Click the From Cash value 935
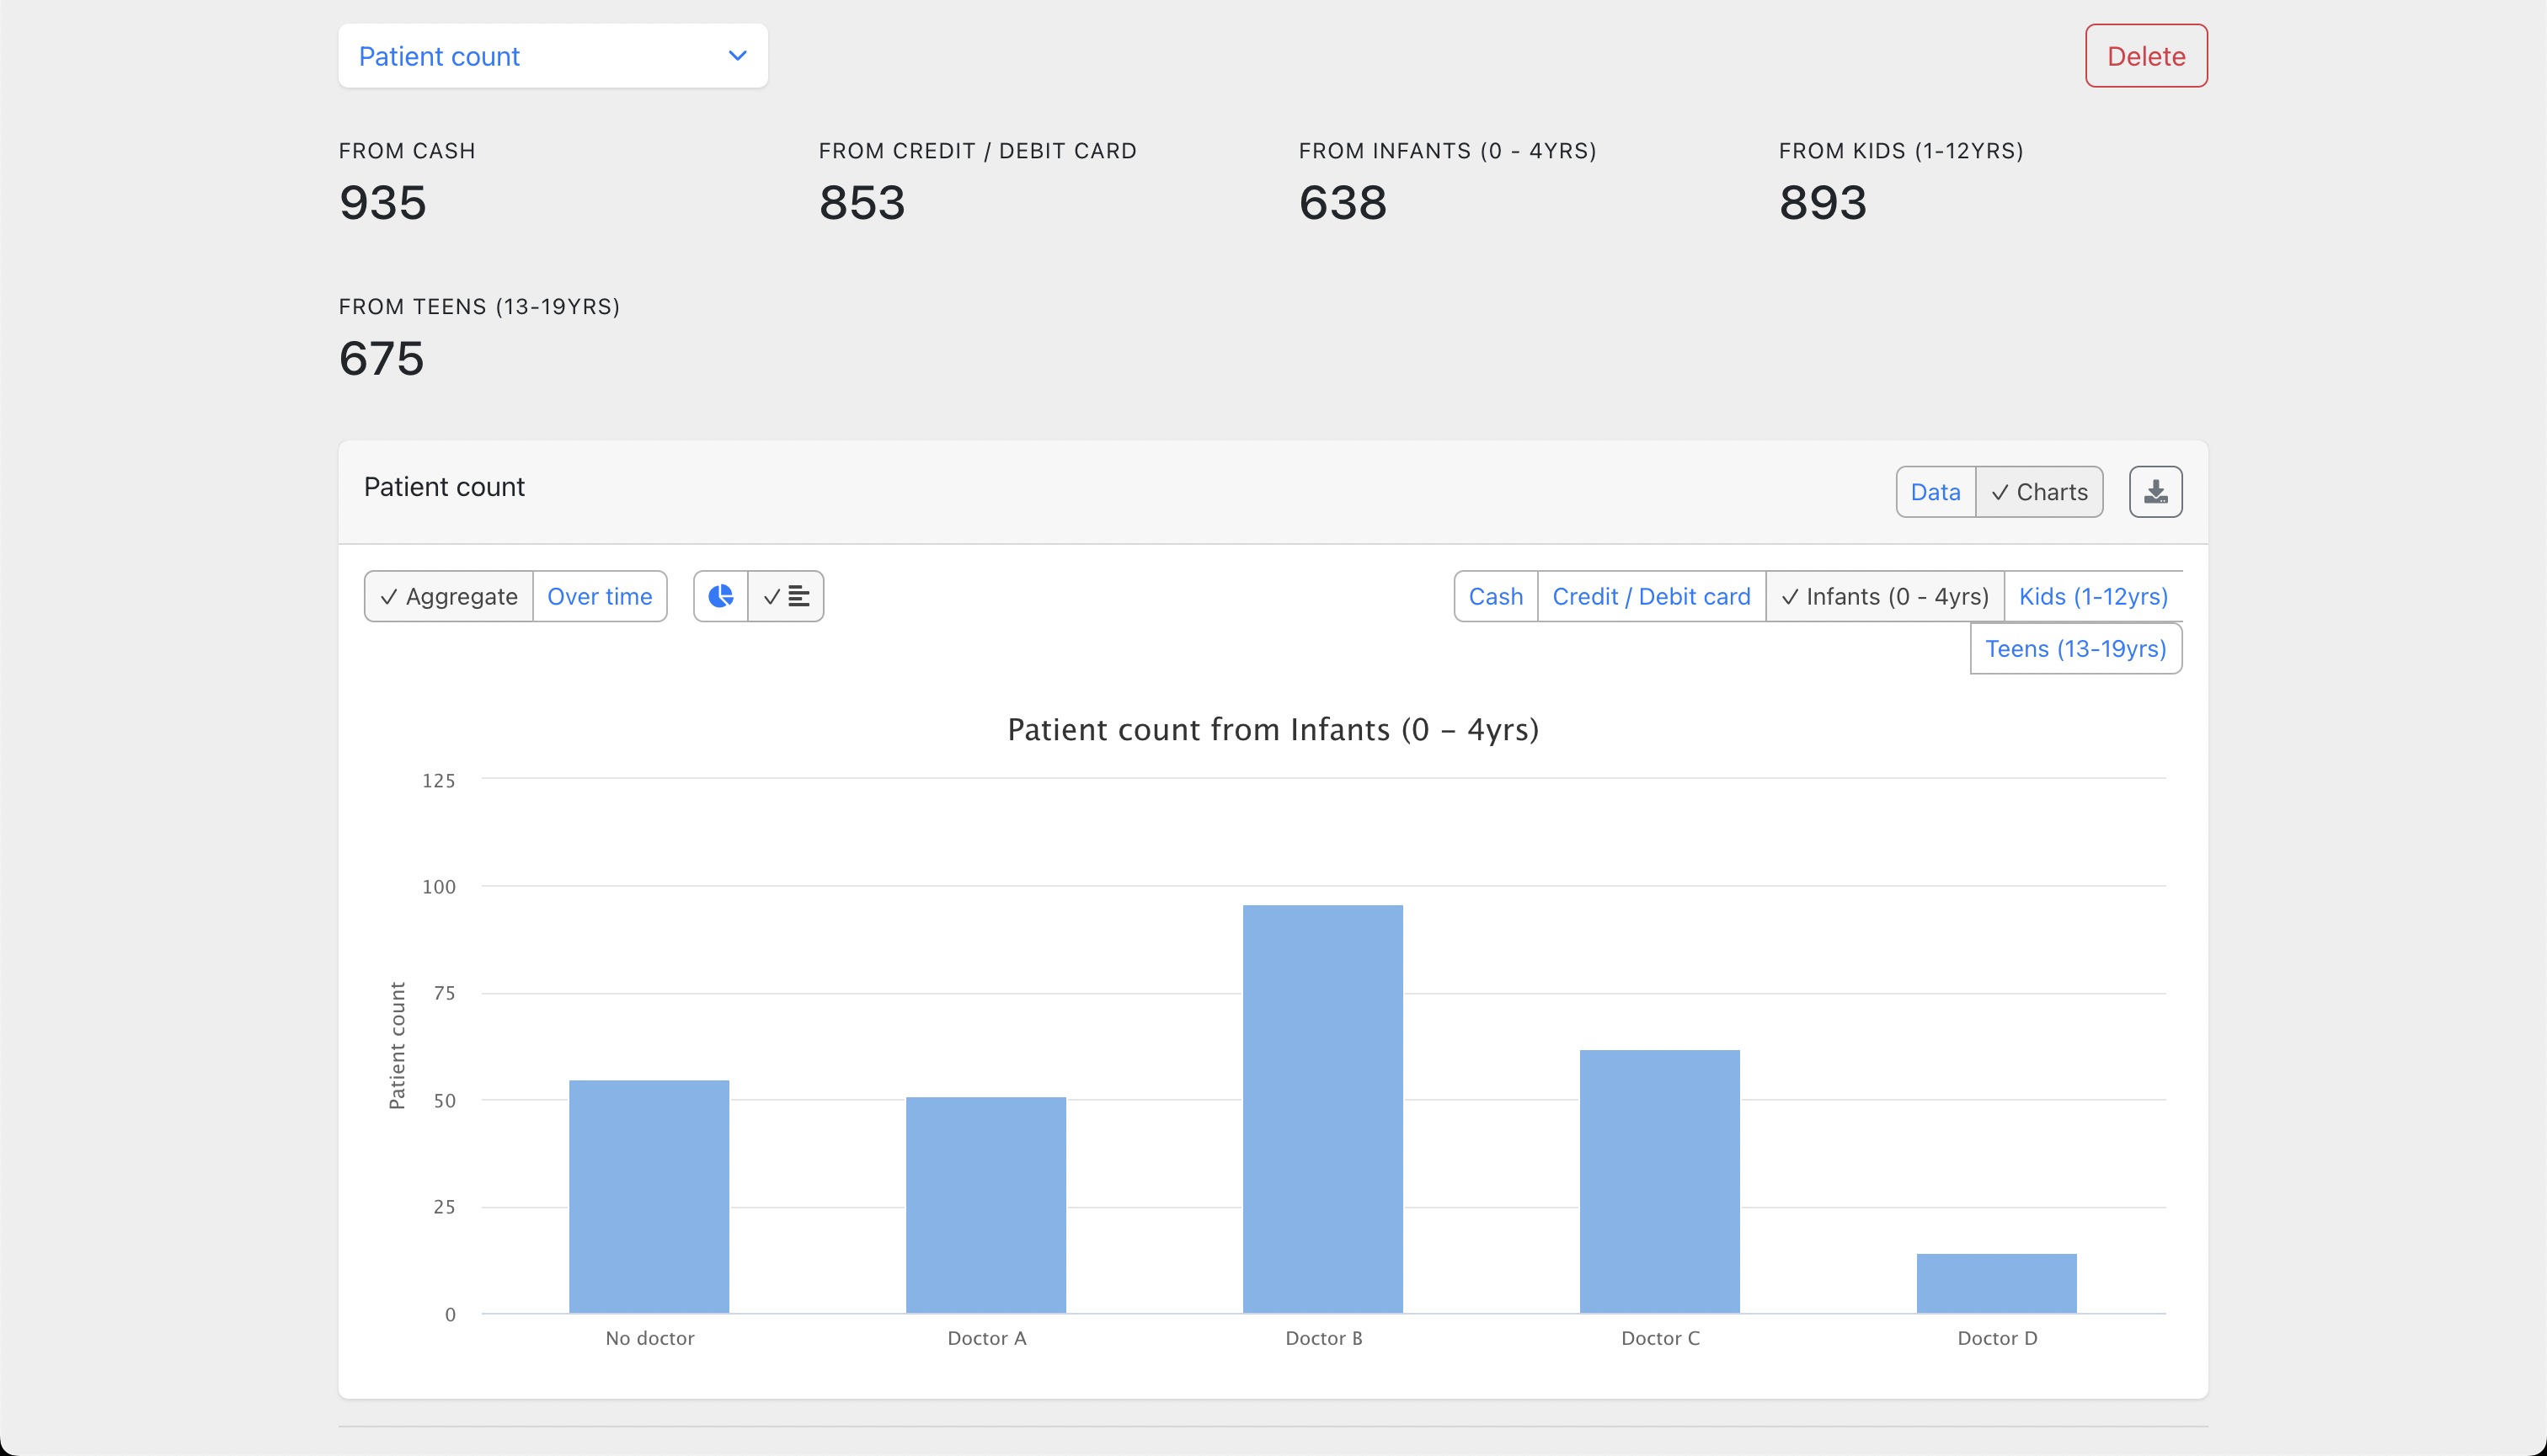The width and height of the screenshot is (2547, 1456). click(383, 203)
